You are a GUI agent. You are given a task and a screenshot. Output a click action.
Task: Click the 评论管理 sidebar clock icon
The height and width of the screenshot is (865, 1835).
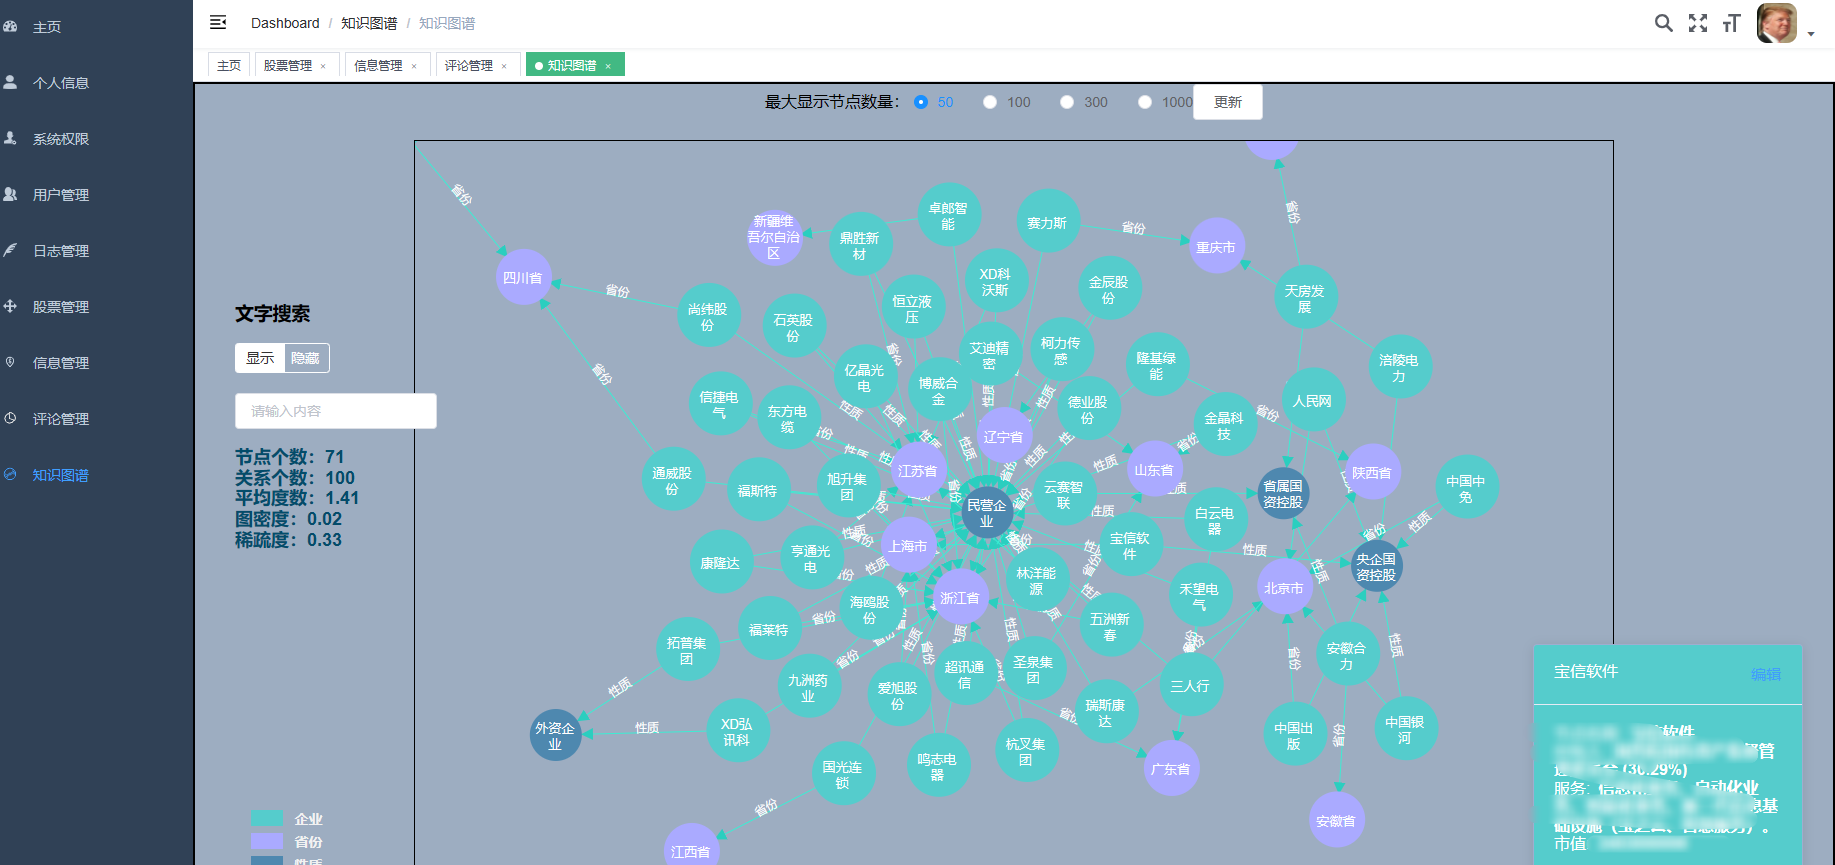(10, 418)
